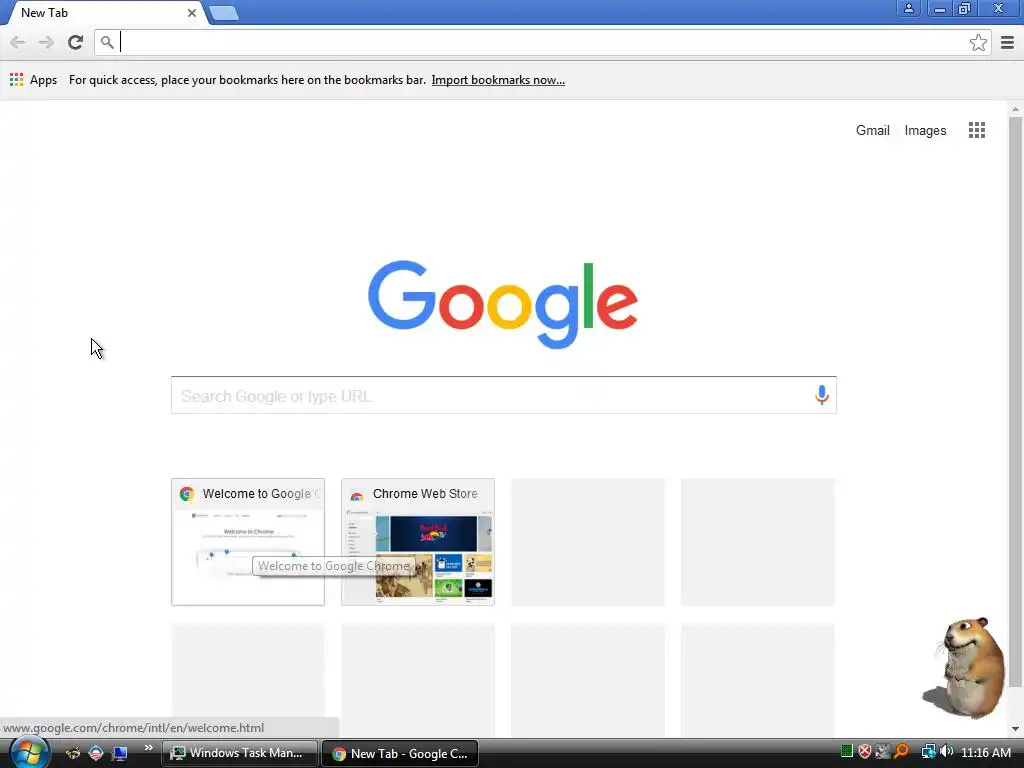Open the Chrome profile button in title bar
The width and height of the screenshot is (1024, 768).
click(908, 8)
